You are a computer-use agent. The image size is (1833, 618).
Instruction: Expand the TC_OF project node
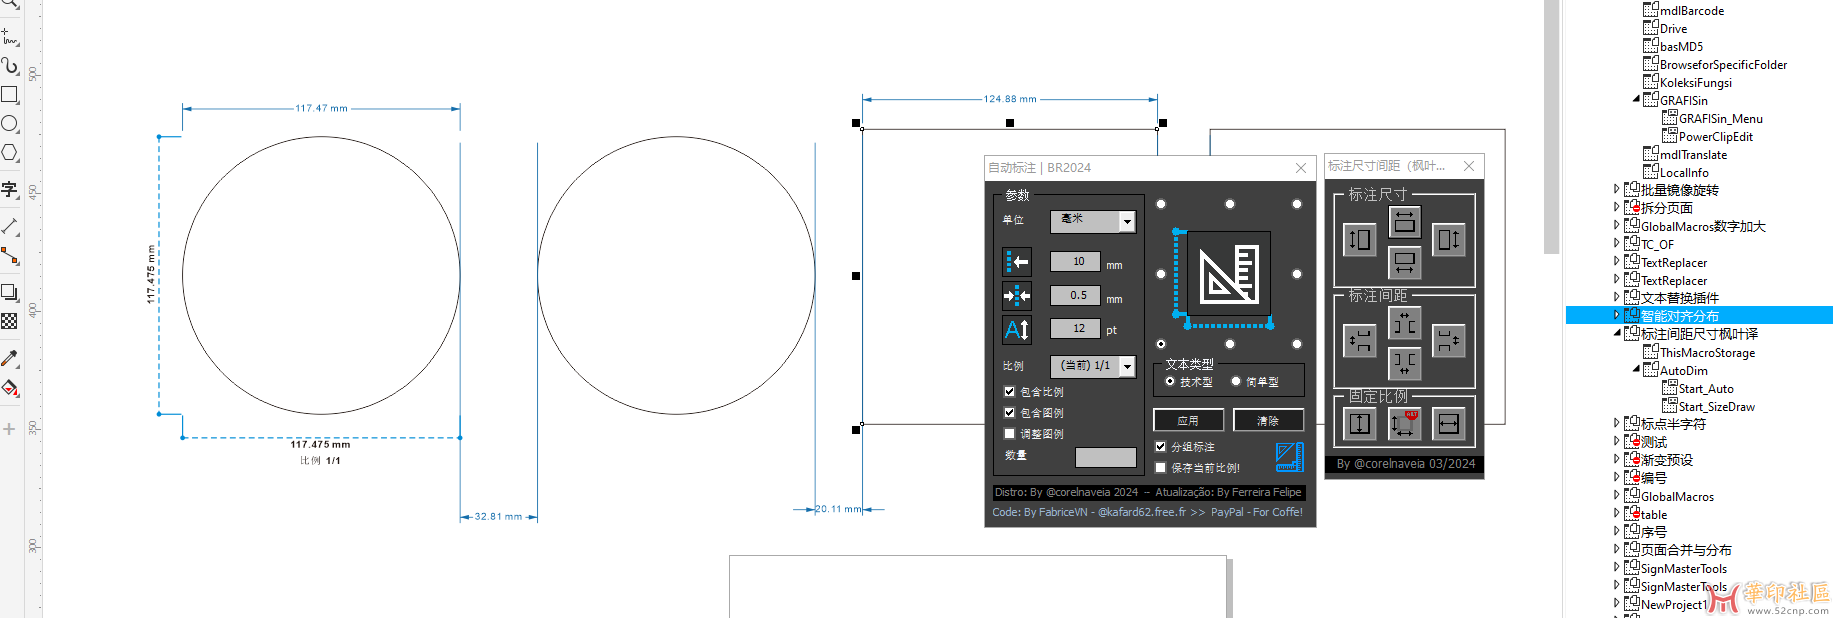pyautogui.click(x=1617, y=243)
